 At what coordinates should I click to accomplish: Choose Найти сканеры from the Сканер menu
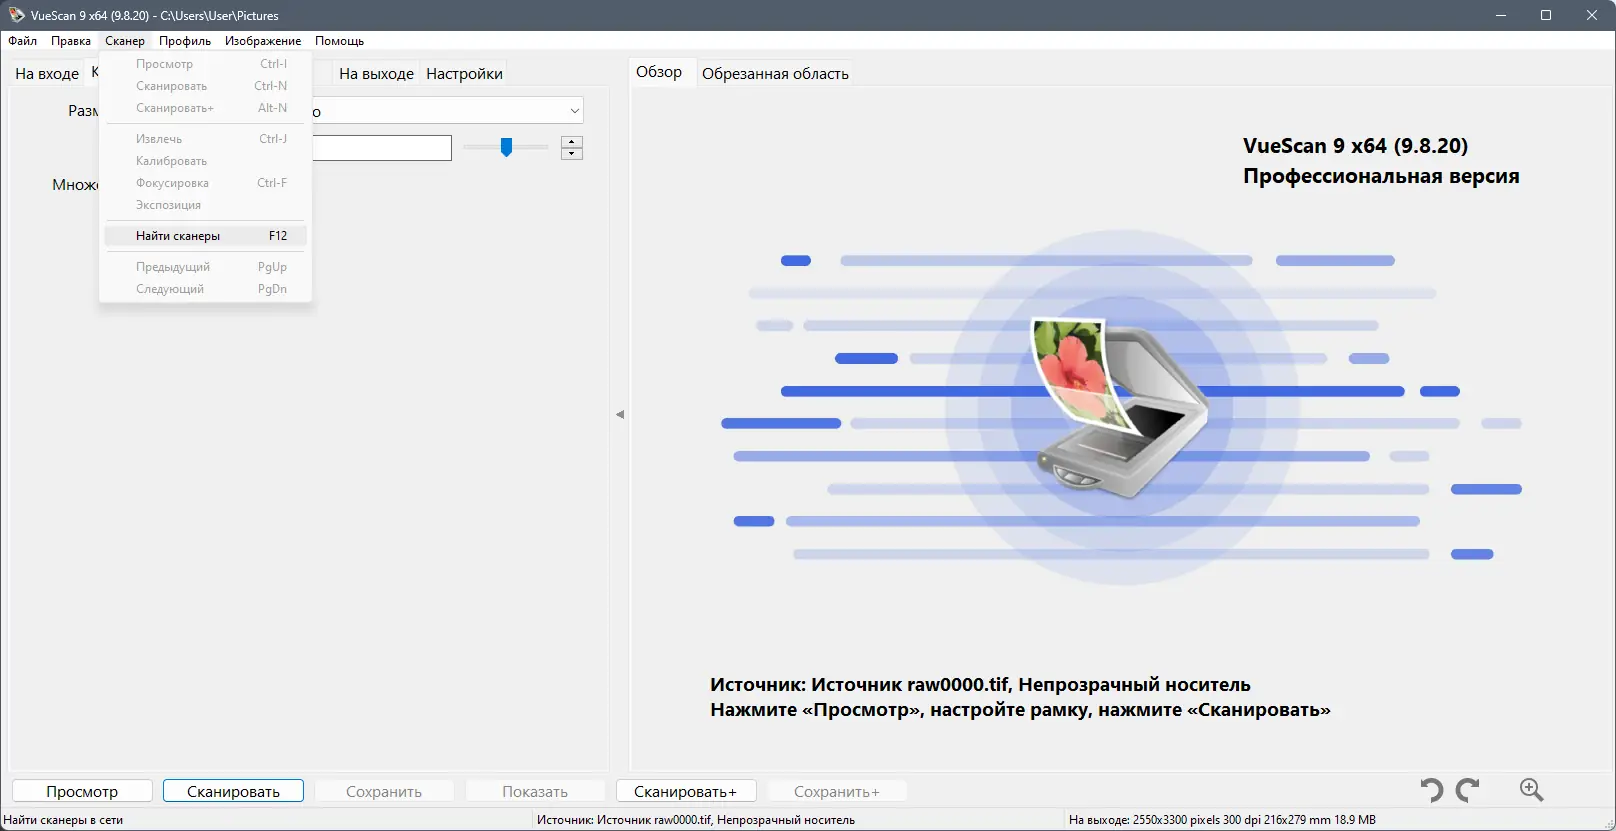pyautogui.click(x=205, y=236)
